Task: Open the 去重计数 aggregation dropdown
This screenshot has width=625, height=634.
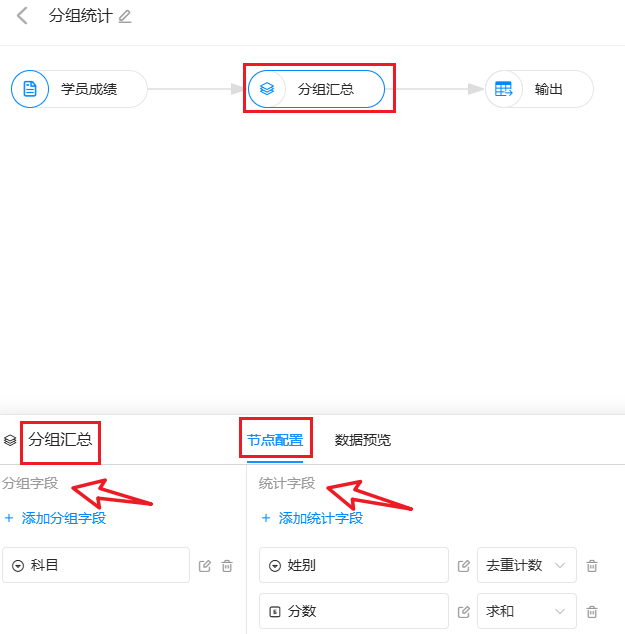Action: (x=526, y=566)
